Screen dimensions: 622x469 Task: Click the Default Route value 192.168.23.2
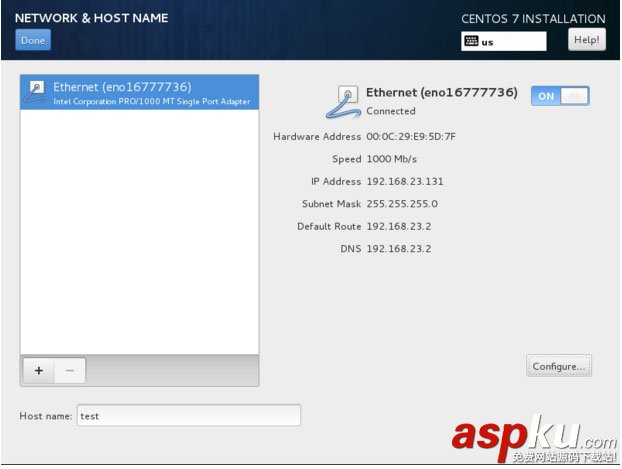399,226
